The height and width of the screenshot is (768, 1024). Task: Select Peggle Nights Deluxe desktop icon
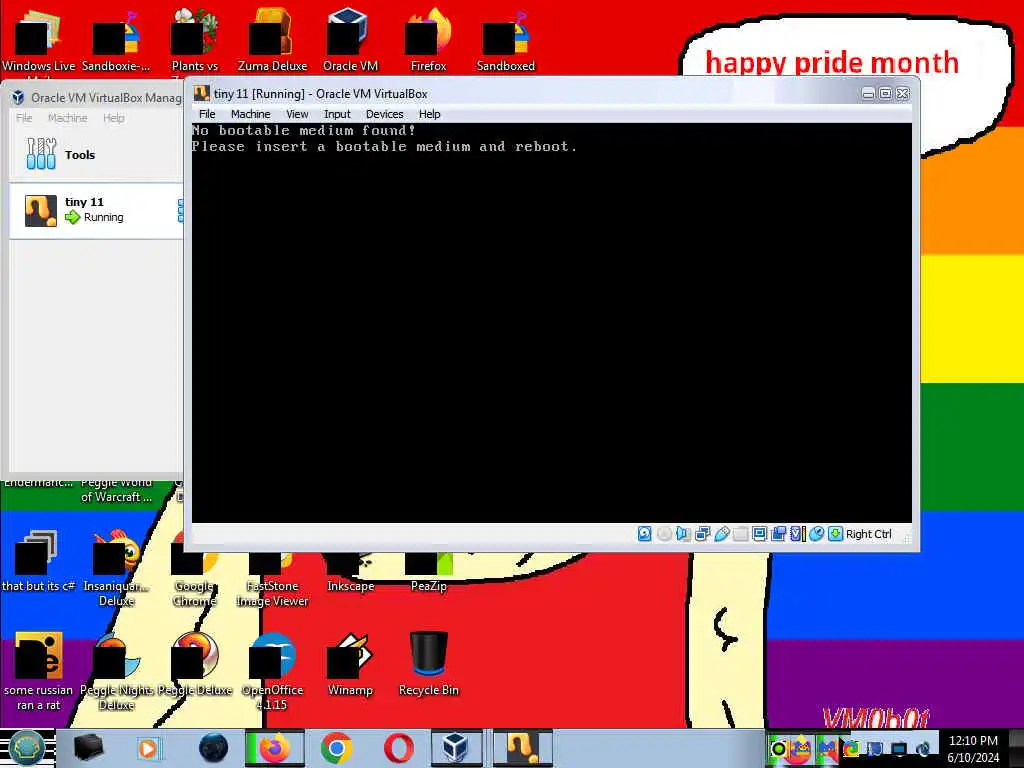coord(116,671)
